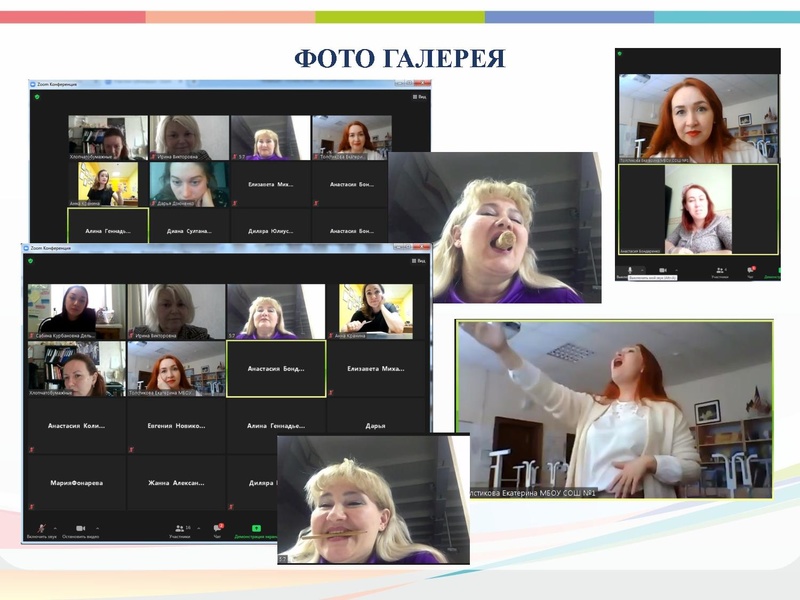Click the microphone icon in bottom-left Zoom toolbar
The image size is (800, 600).
pos(41,526)
